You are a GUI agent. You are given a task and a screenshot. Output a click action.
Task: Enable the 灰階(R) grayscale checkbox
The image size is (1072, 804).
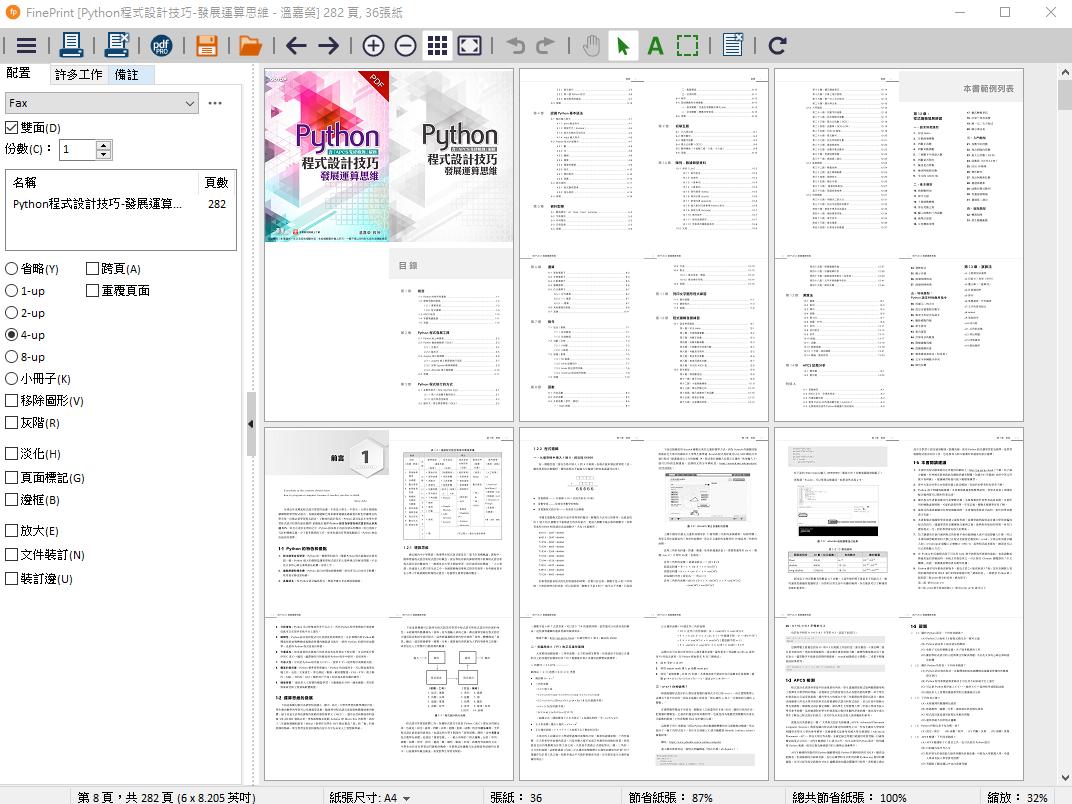[12, 422]
